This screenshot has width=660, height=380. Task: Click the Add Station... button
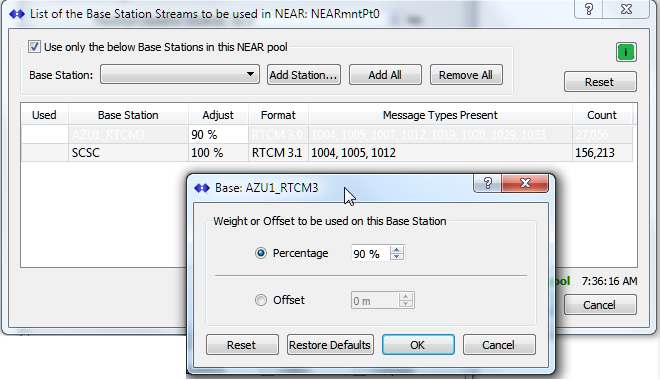(303, 75)
